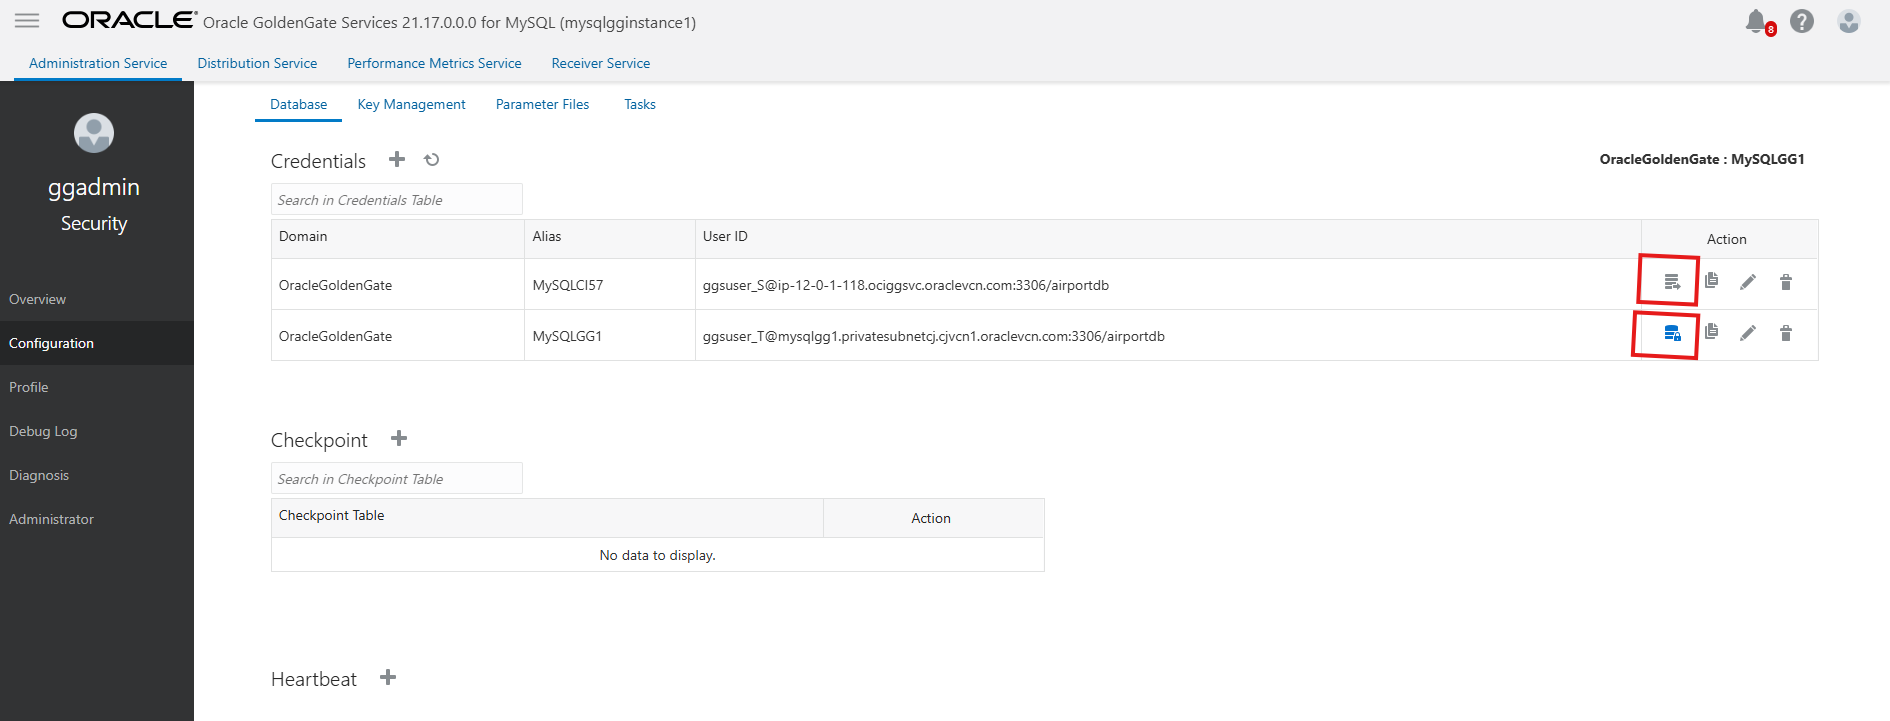The image size is (1890, 721).
Task: Open Receiver Service tab
Action: coord(601,63)
